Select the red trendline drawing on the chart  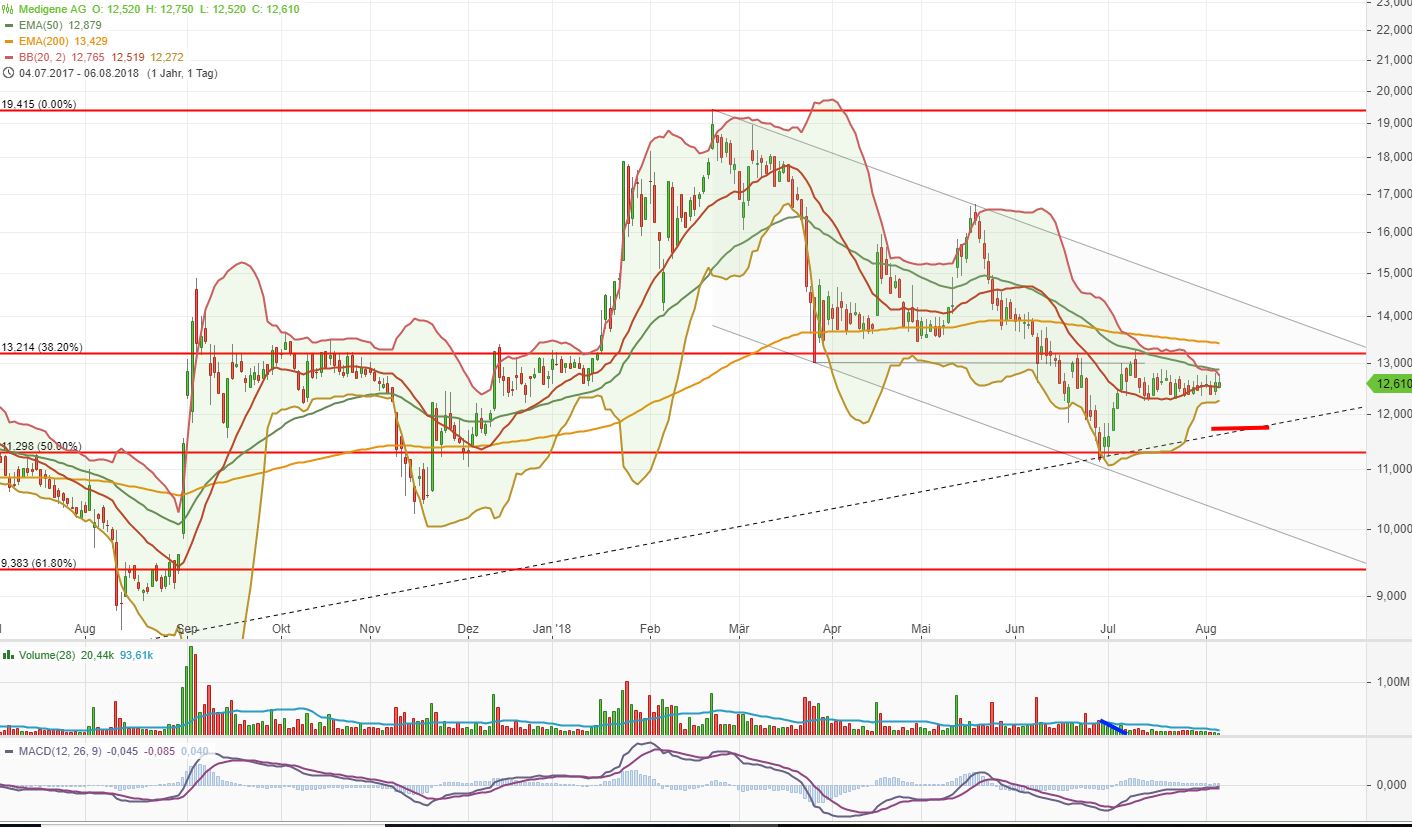(1239, 427)
